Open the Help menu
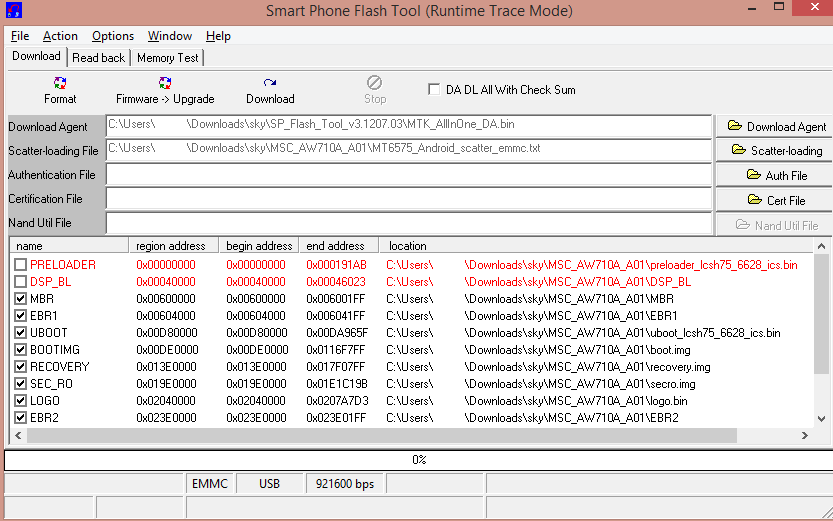This screenshot has height=521, width=833. tap(218, 36)
